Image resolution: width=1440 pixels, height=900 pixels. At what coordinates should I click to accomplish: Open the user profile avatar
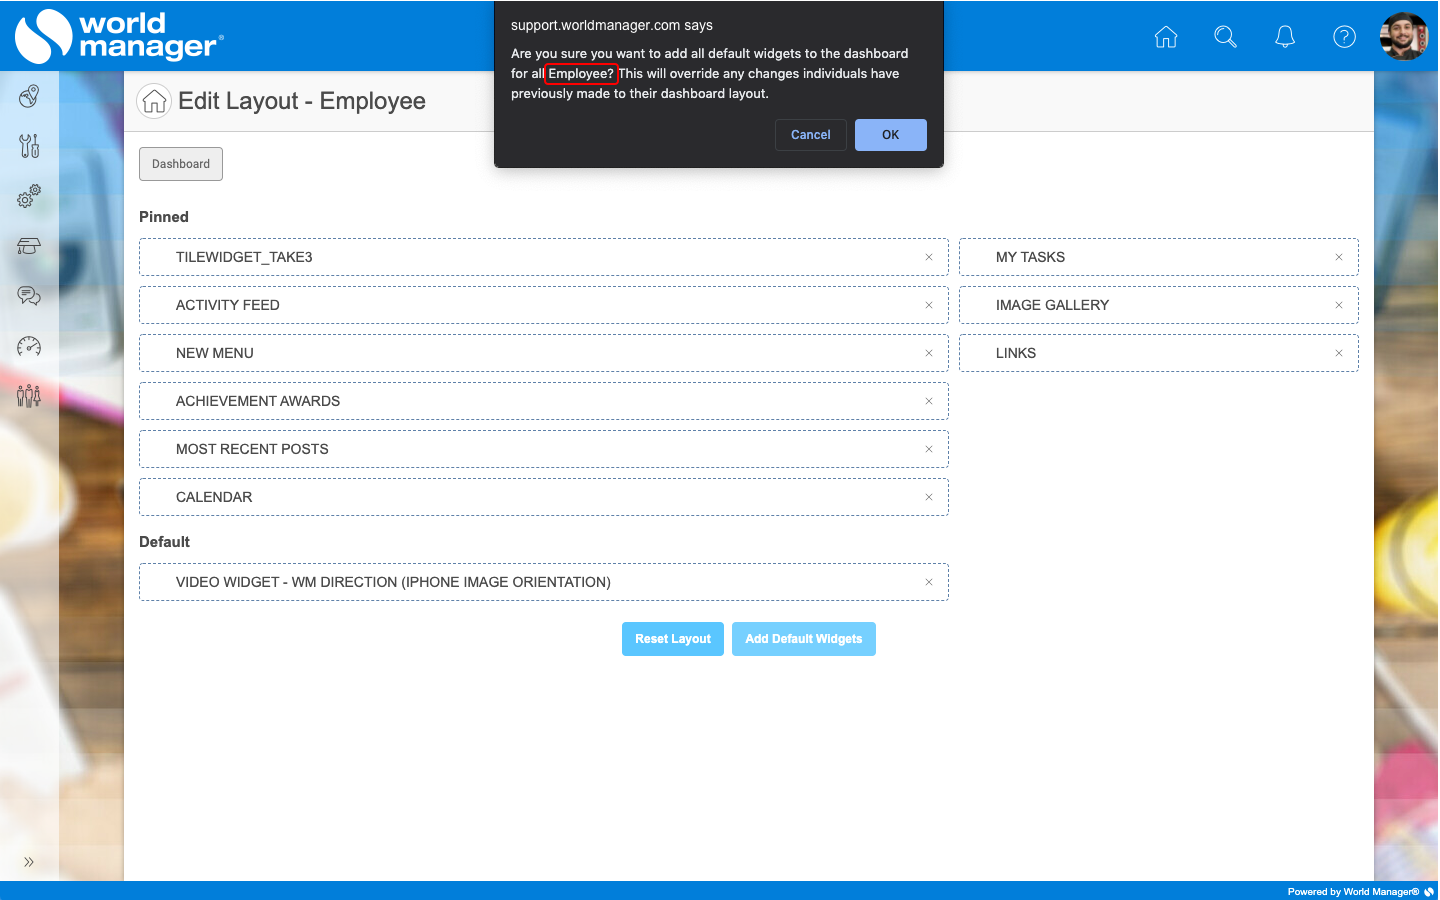[1404, 37]
